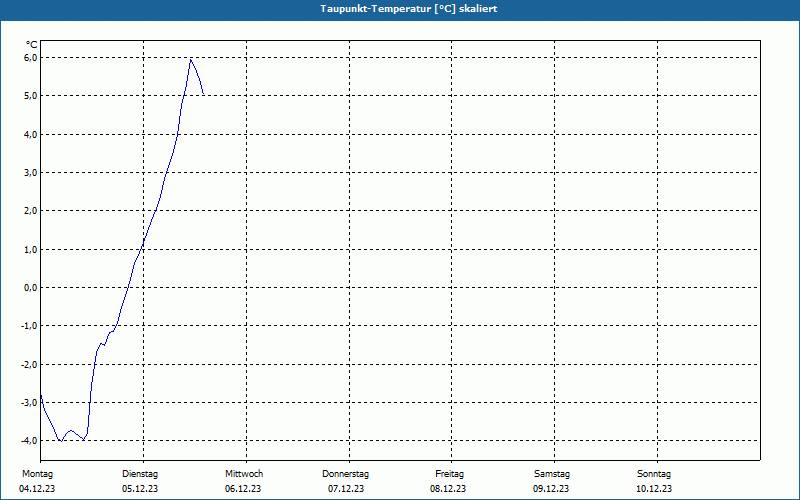Click the peak of the blue dew point curve
This screenshot has width=800, height=500.
pyautogui.click(x=190, y=60)
